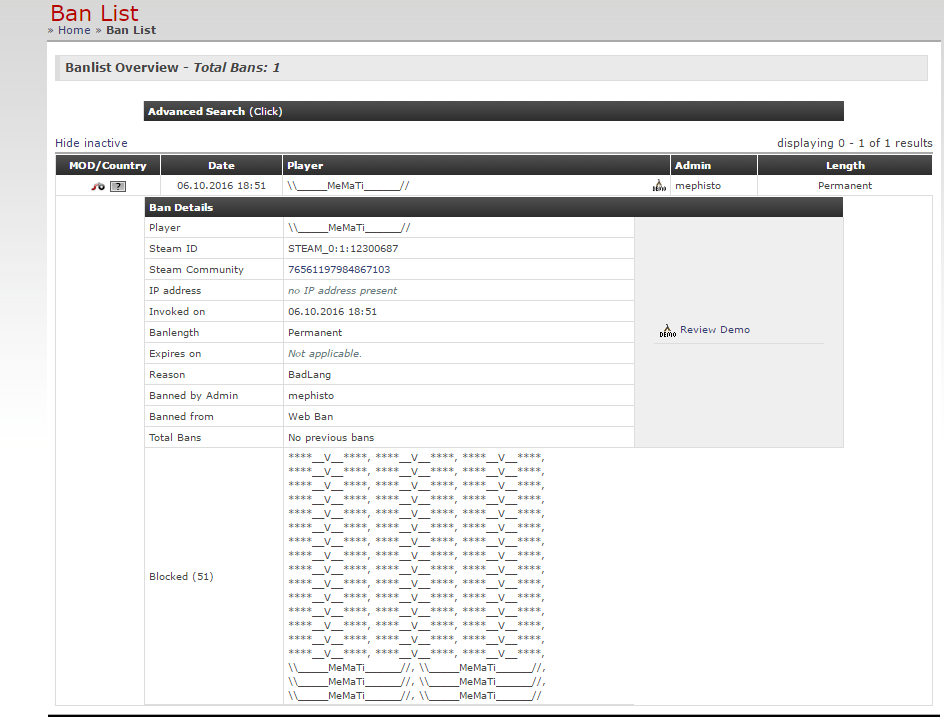
Task: Sort by the MOD/Country column header
Action: click(x=108, y=166)
